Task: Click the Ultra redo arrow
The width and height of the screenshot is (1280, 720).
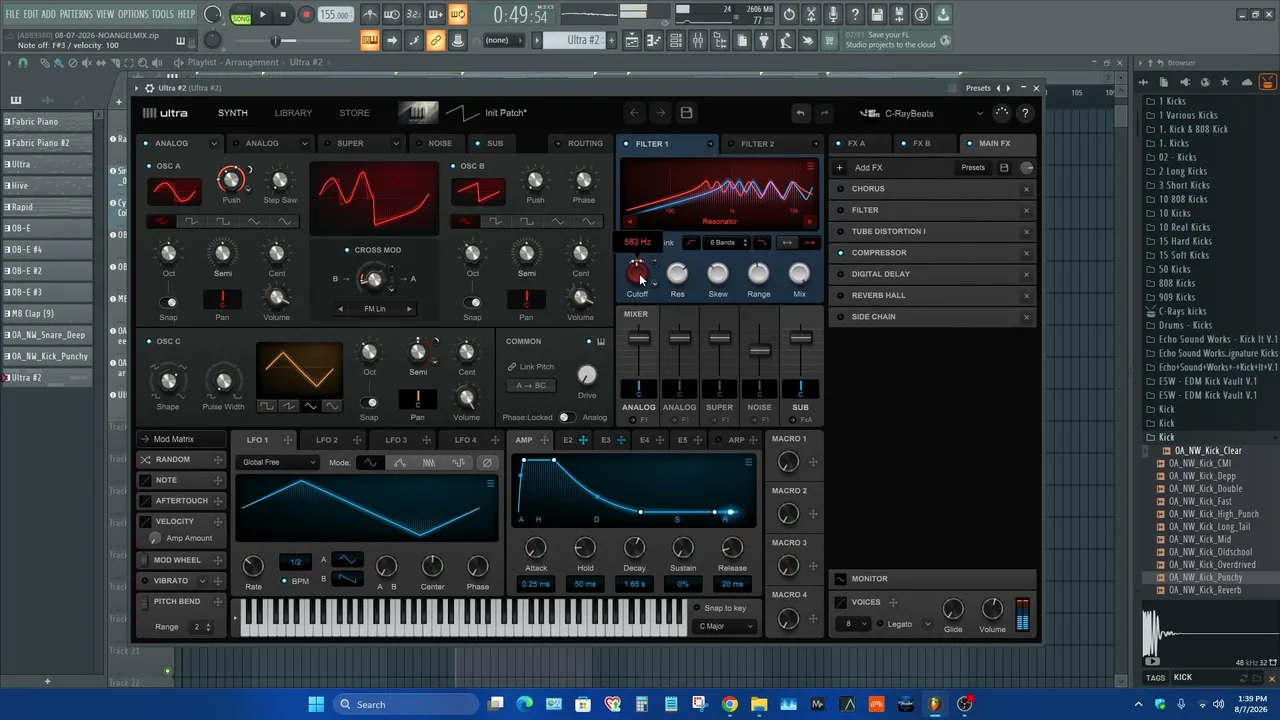Action: (825, 113)
